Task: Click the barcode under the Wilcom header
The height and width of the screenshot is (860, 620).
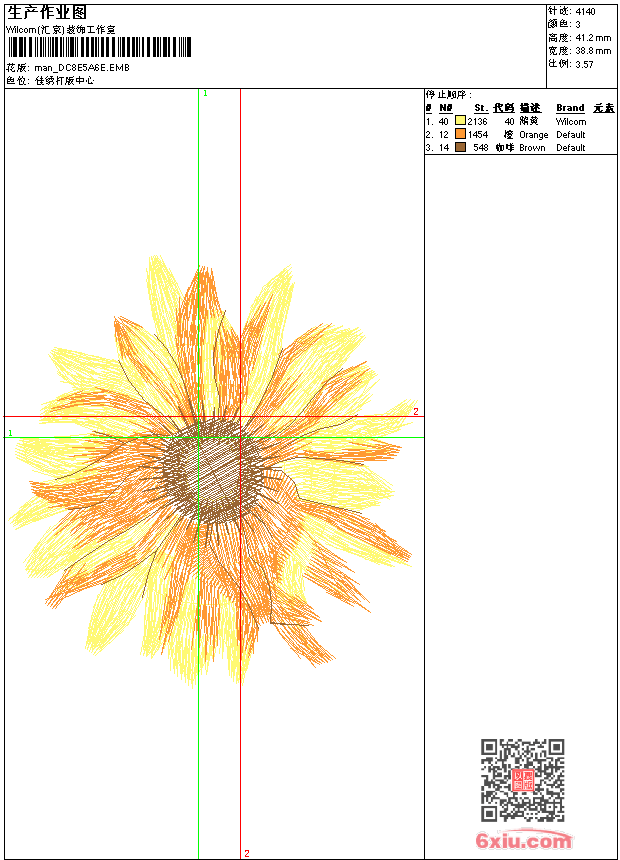Action: [x=99, y=47]
